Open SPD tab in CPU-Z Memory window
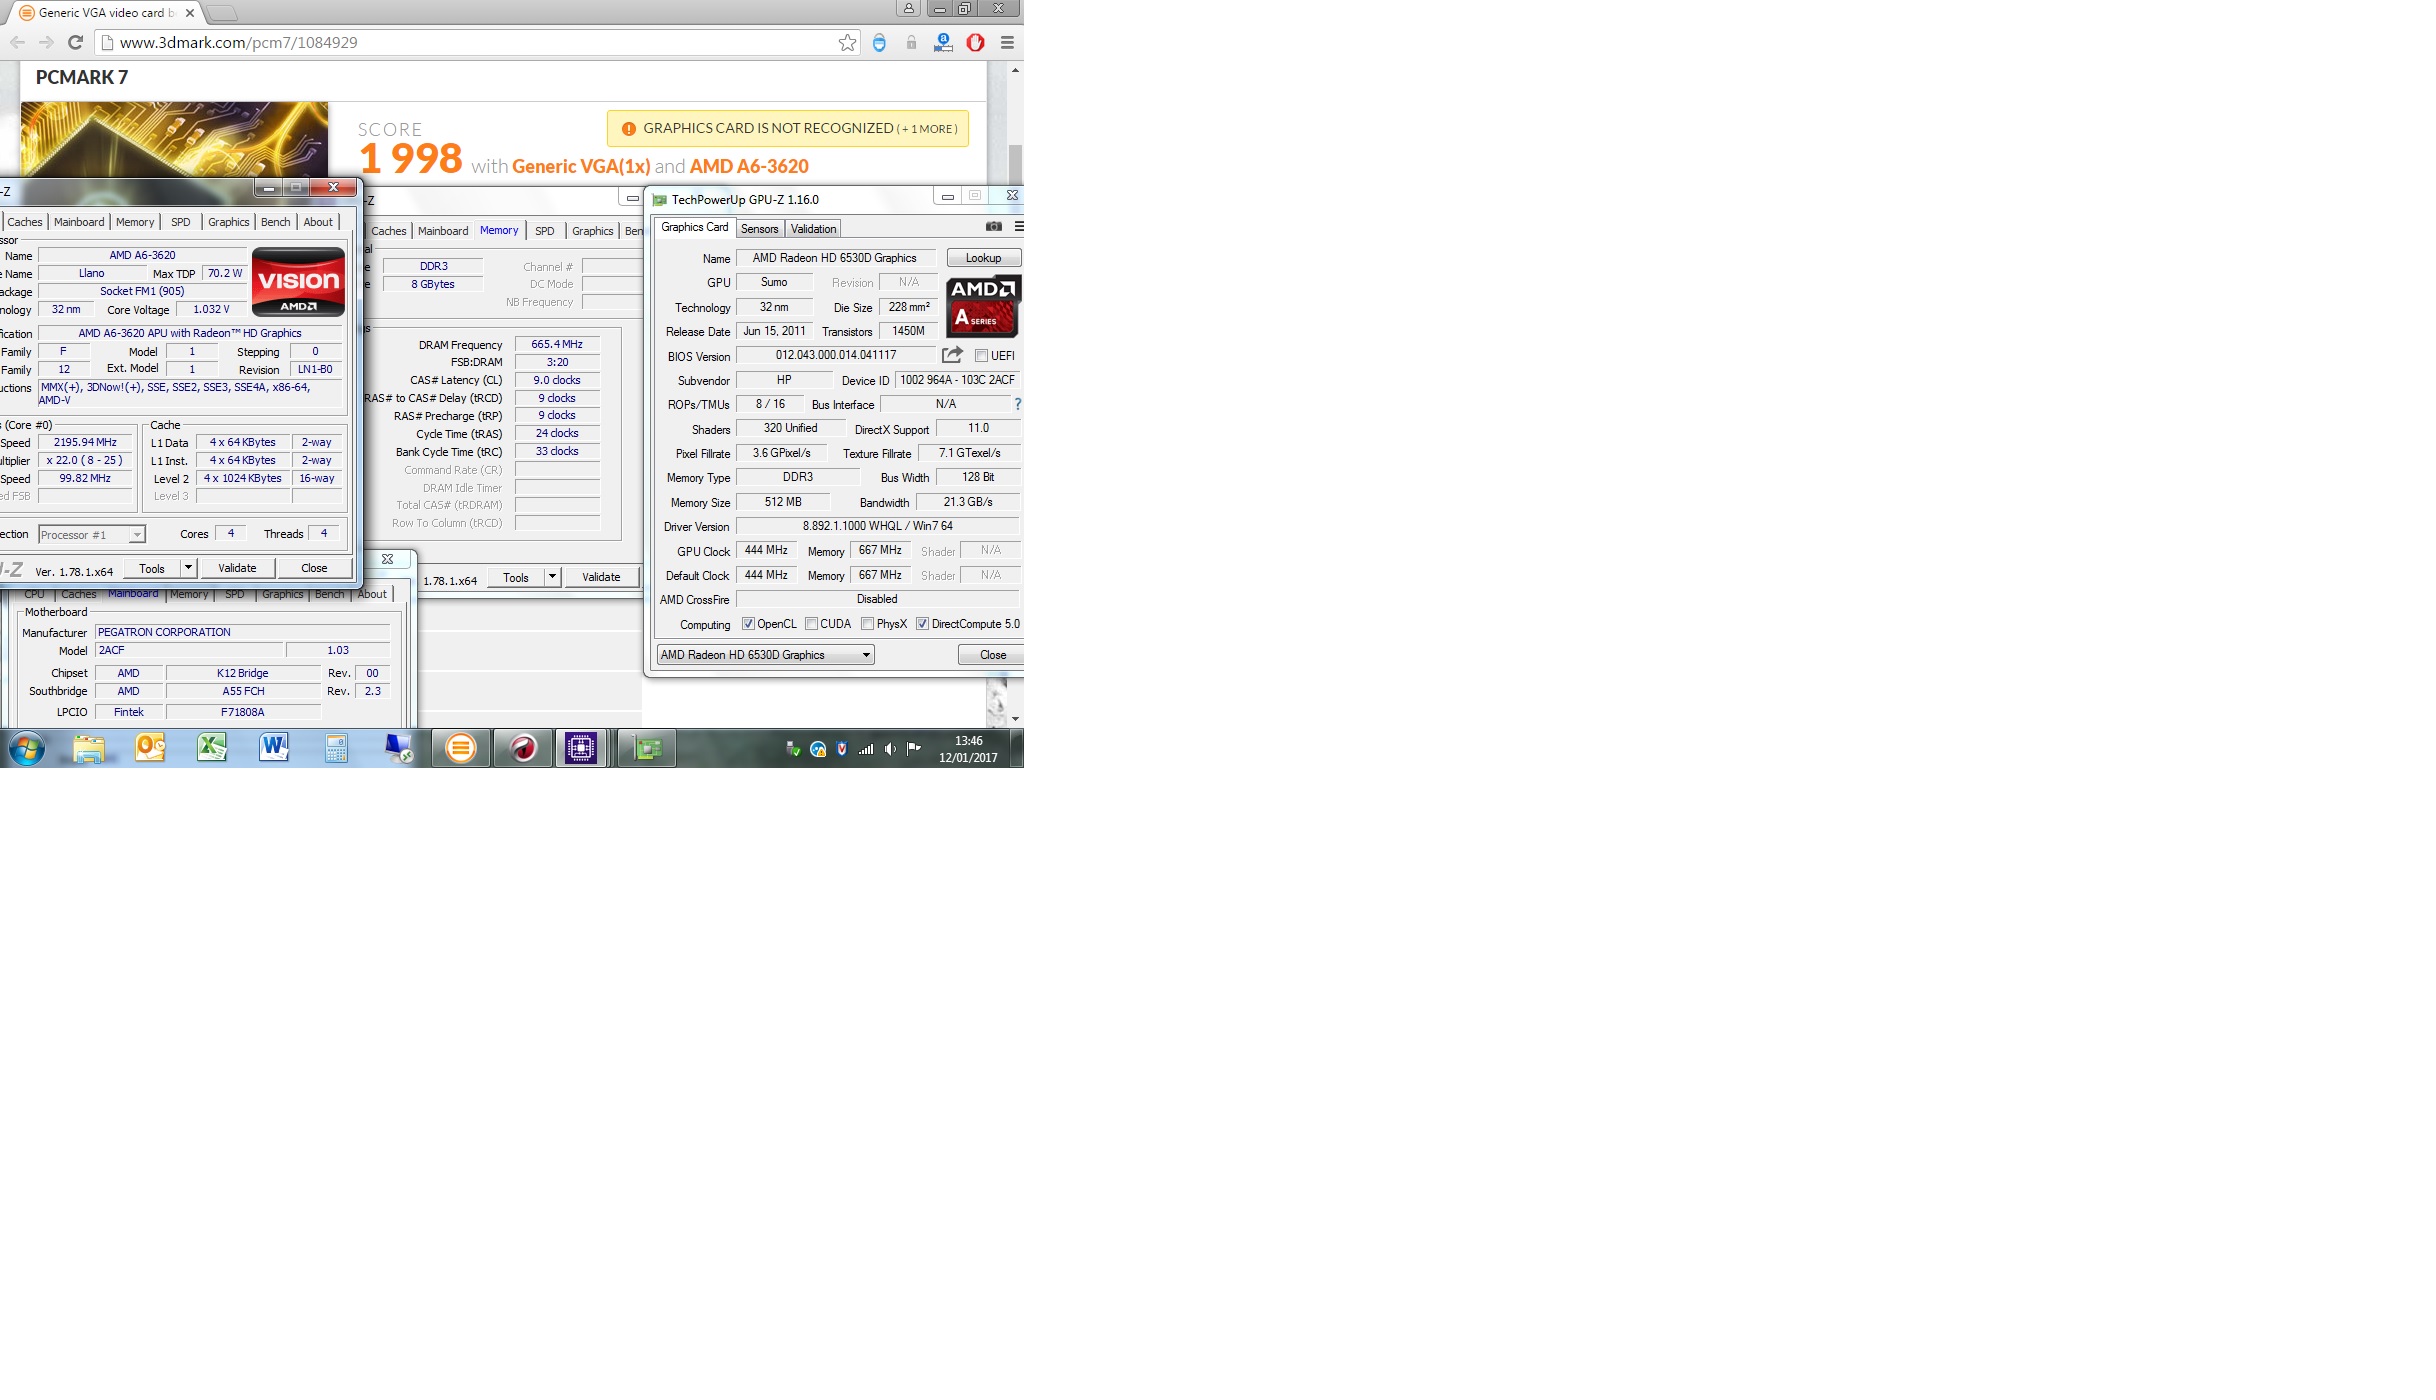This screenshot has height=1400, width=2436. point(544,231)
